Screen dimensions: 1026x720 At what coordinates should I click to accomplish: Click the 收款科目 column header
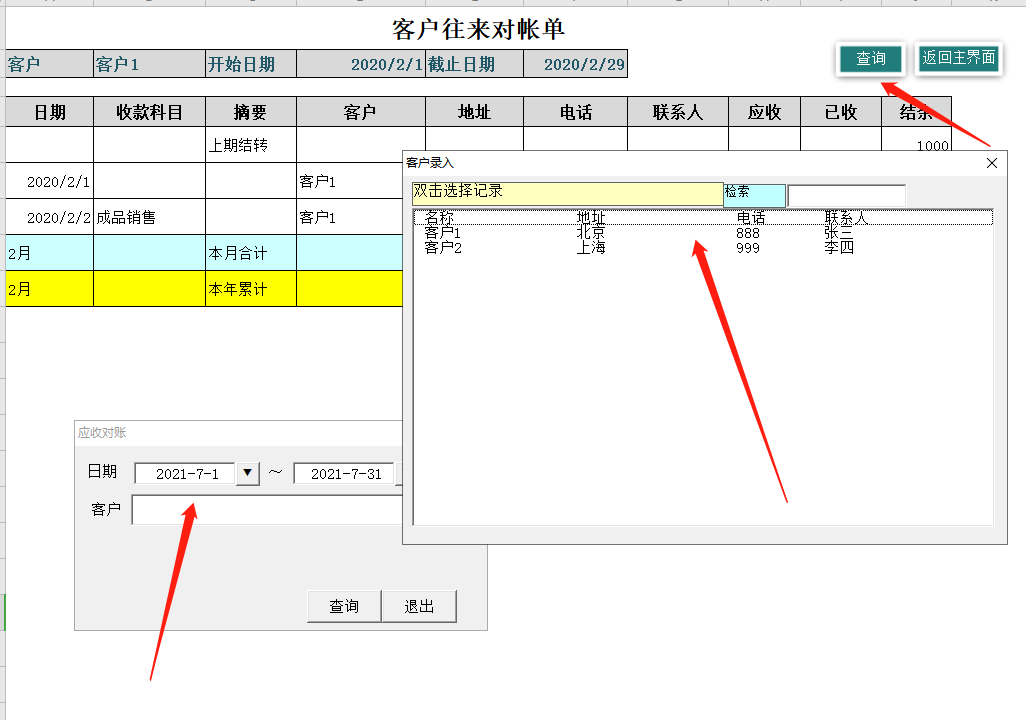point(149,112)
